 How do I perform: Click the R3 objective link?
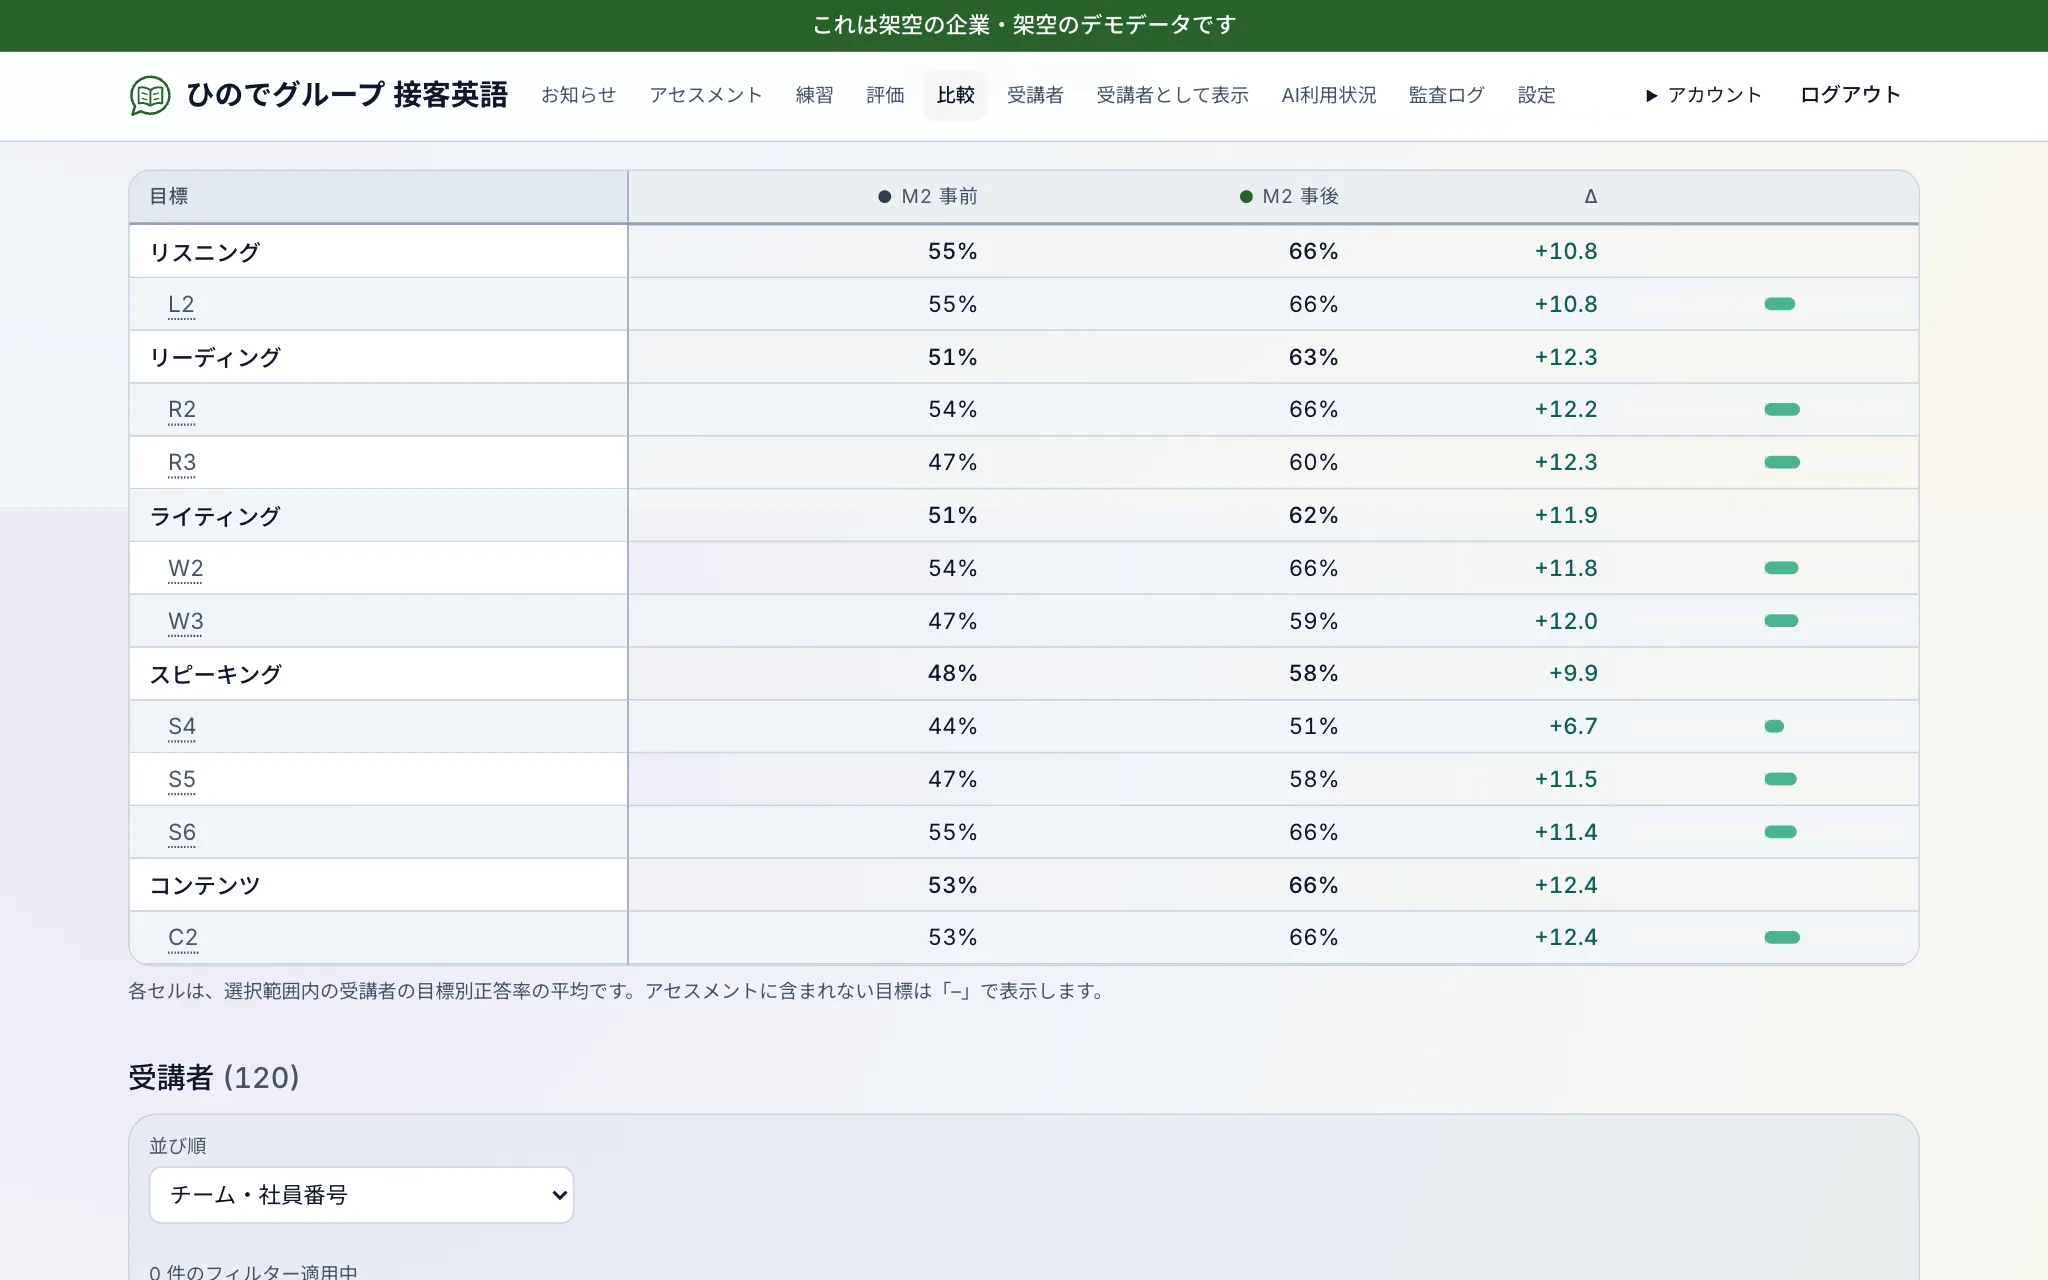pos(182,462)
